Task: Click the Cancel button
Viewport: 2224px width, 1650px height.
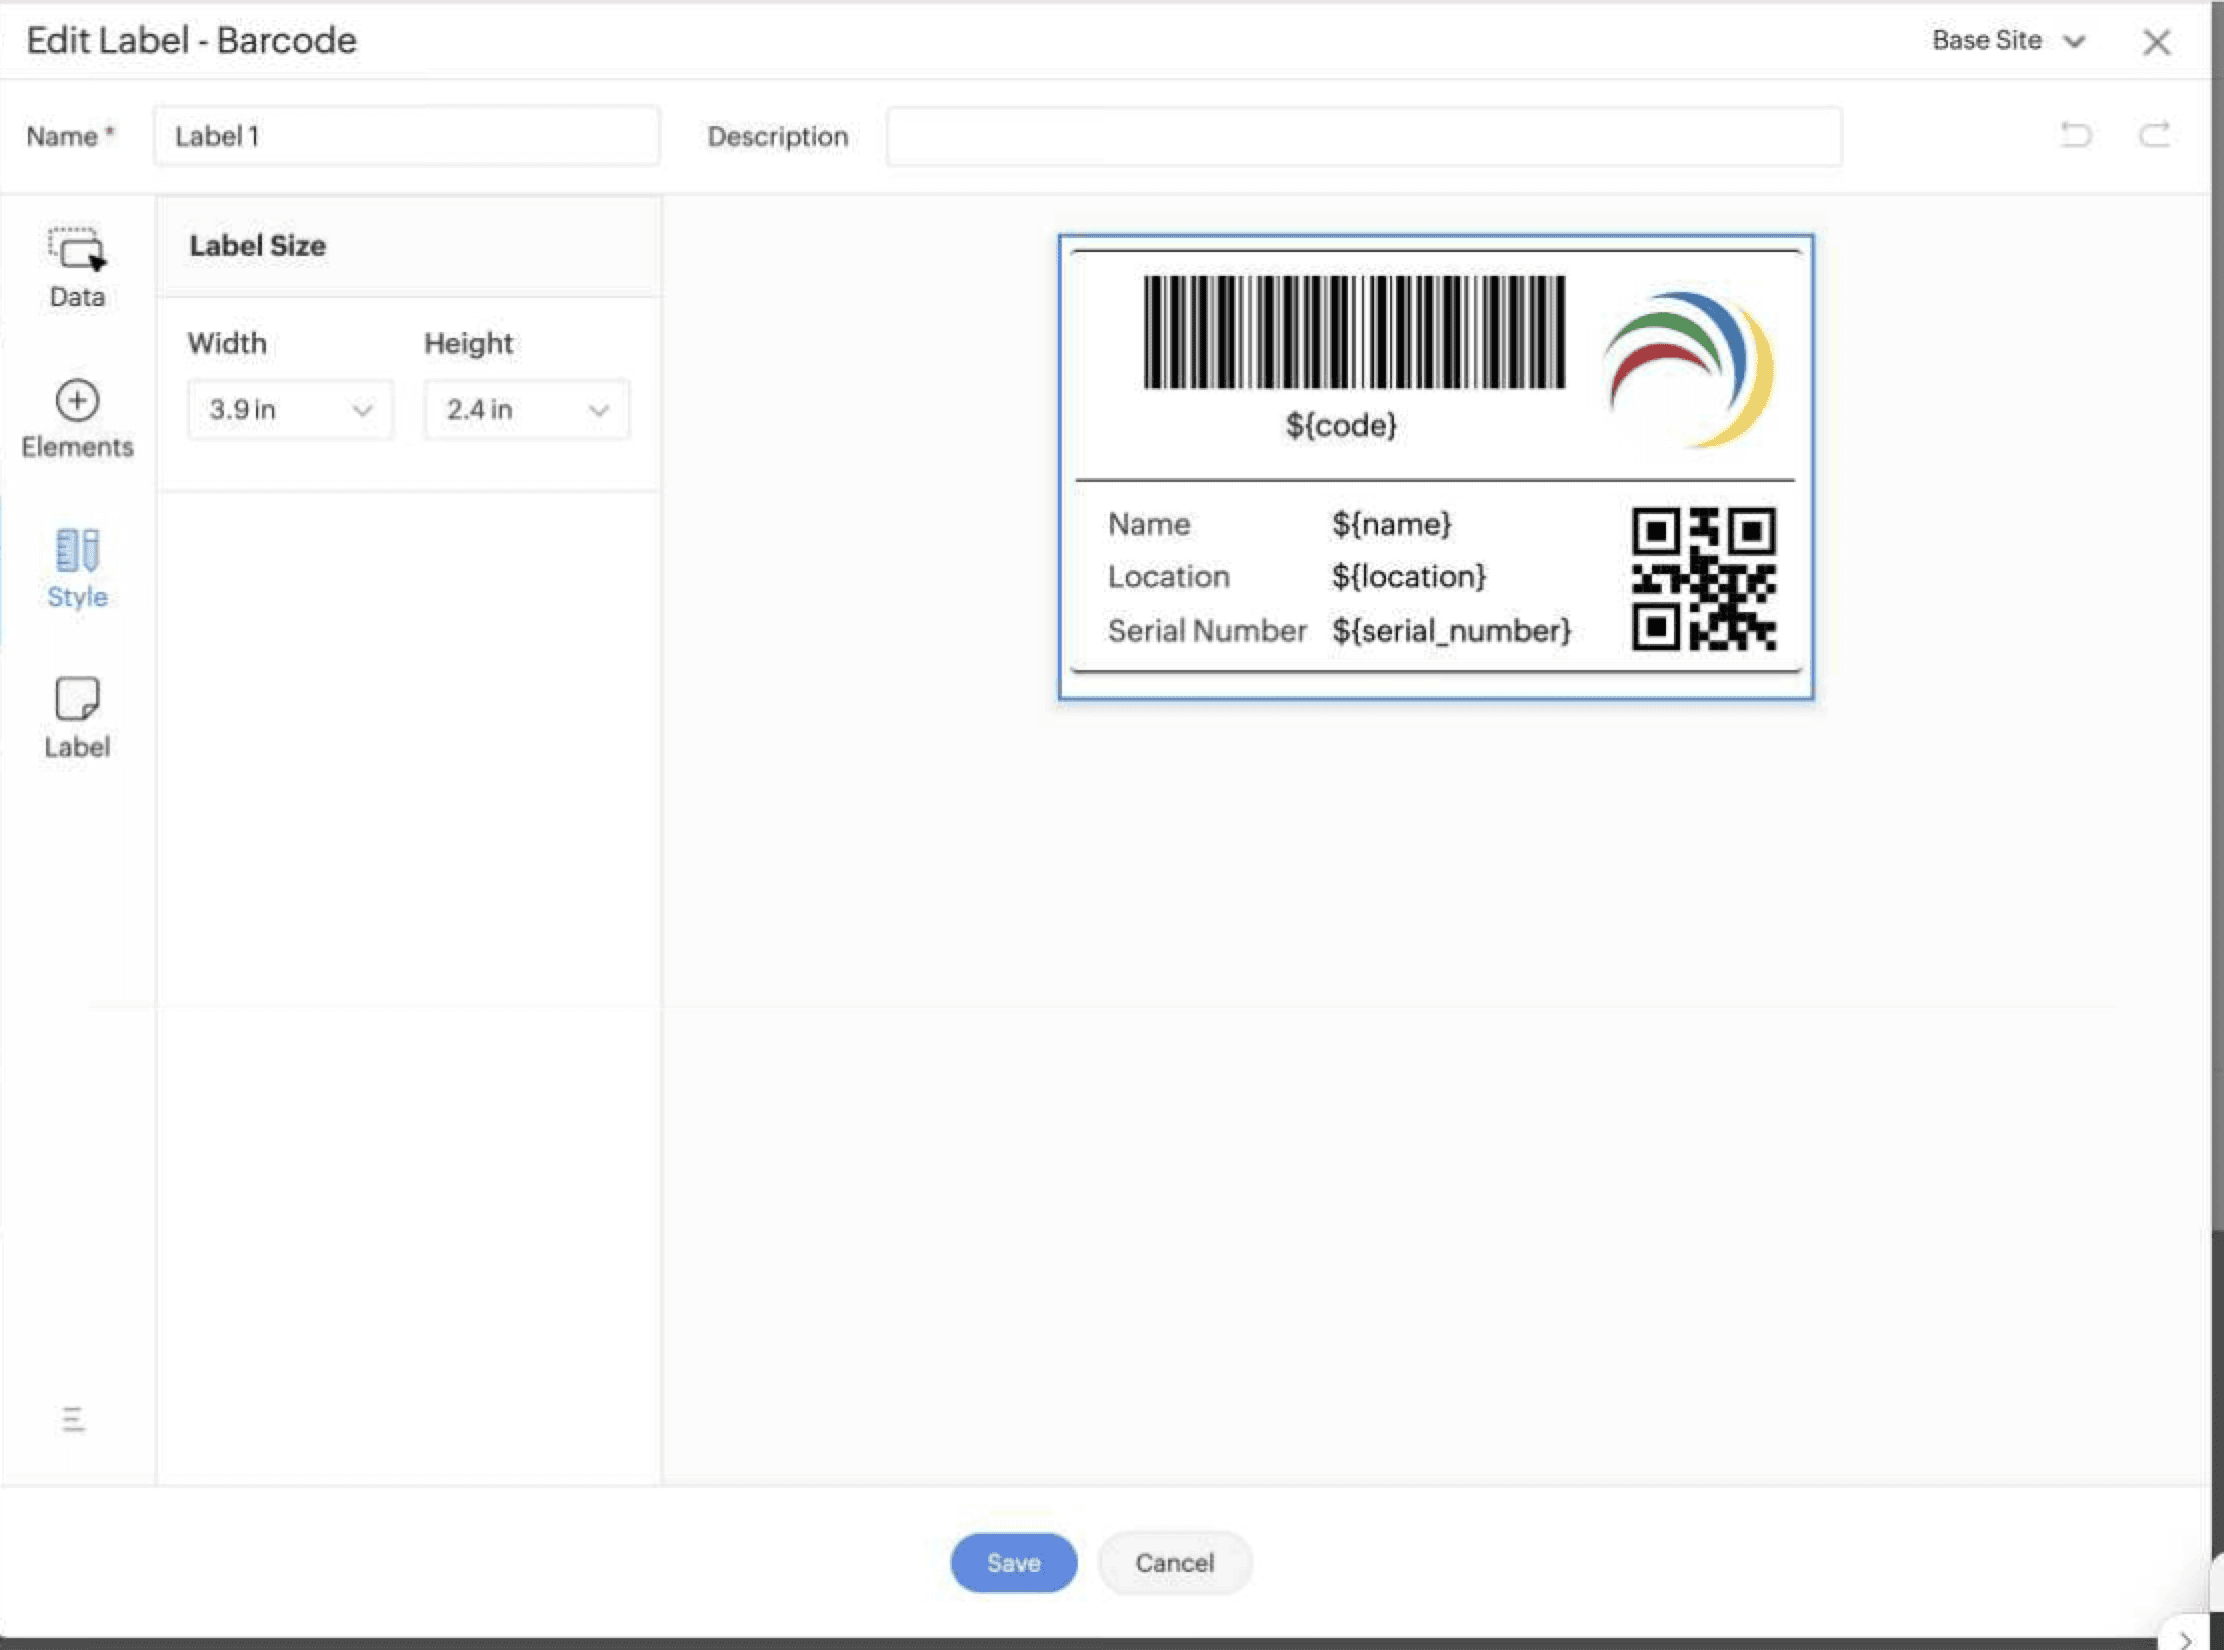Action: [1174, 1562]
